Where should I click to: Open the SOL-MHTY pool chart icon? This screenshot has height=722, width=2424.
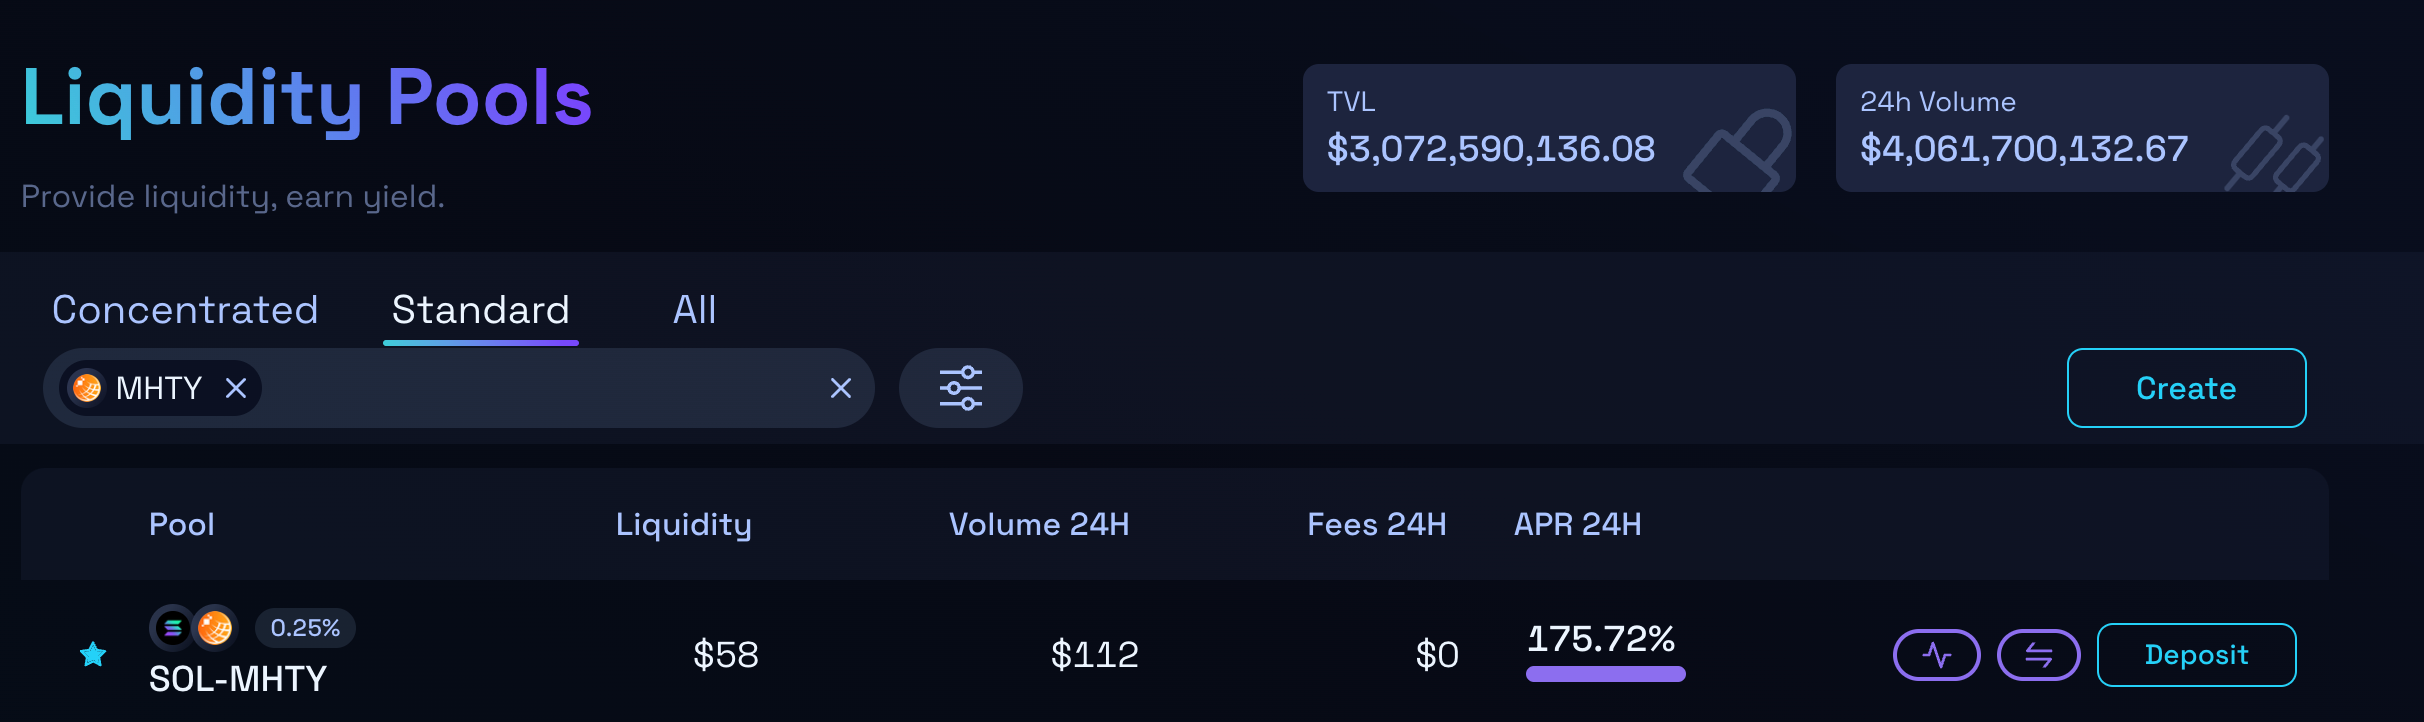tap(1936, 655)
